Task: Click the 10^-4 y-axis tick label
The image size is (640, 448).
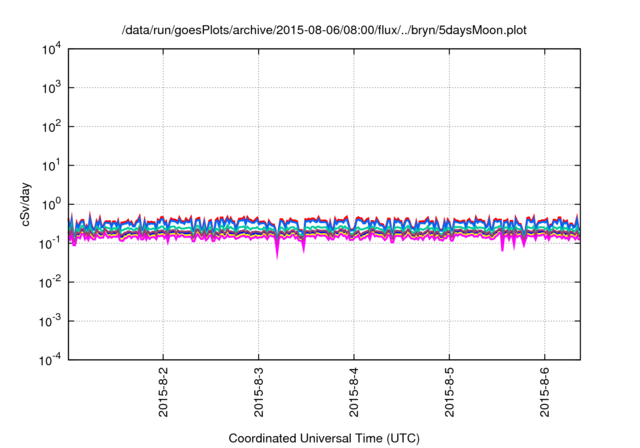Action: (x=50, y=360)
